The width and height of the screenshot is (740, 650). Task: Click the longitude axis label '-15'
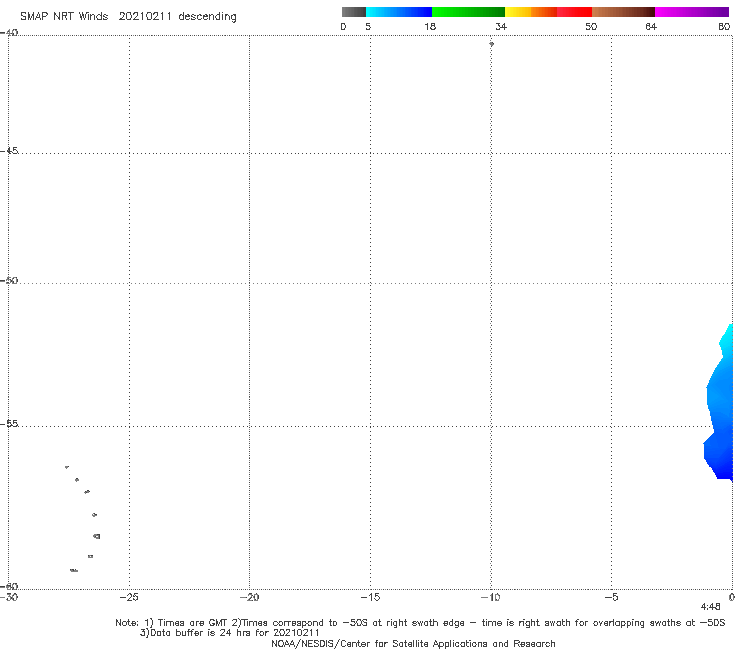click(x=370, y=597)
